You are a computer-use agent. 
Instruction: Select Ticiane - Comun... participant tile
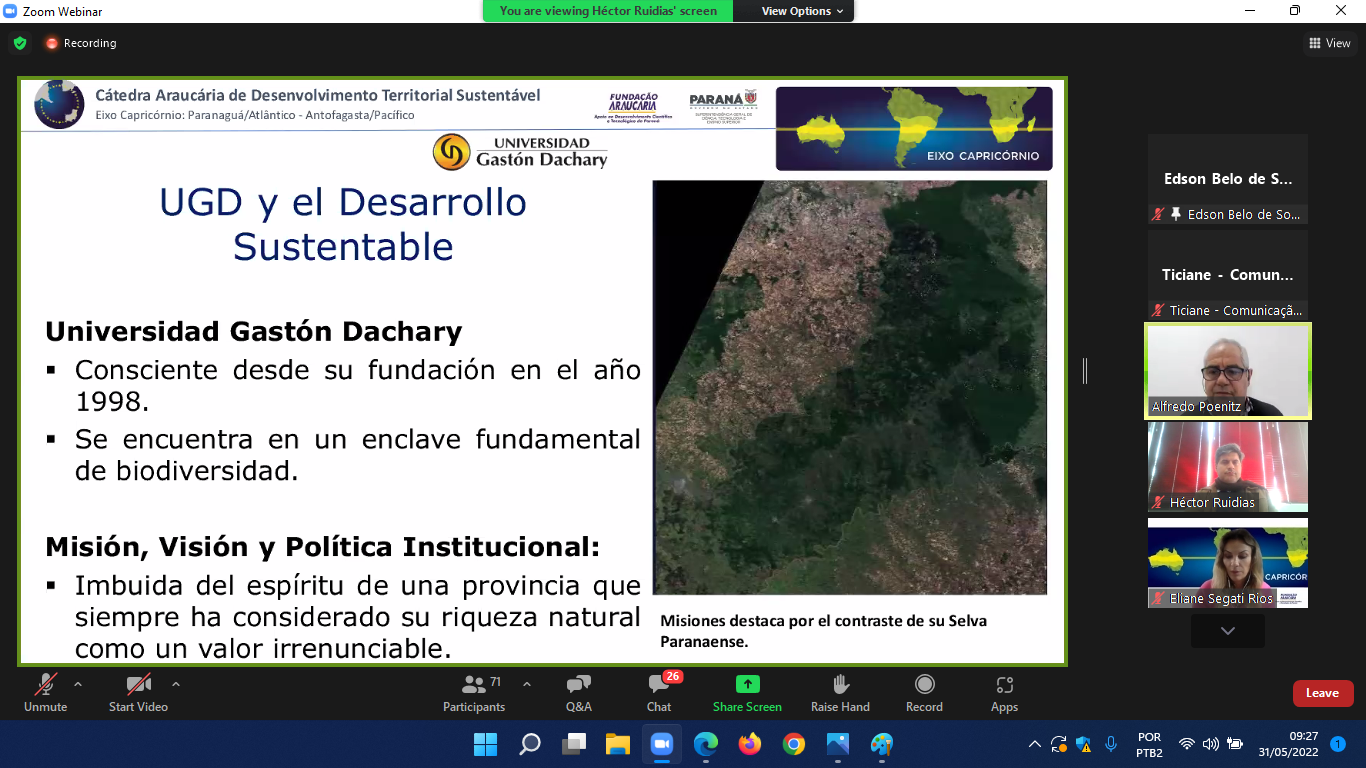tap(1227, 275)
